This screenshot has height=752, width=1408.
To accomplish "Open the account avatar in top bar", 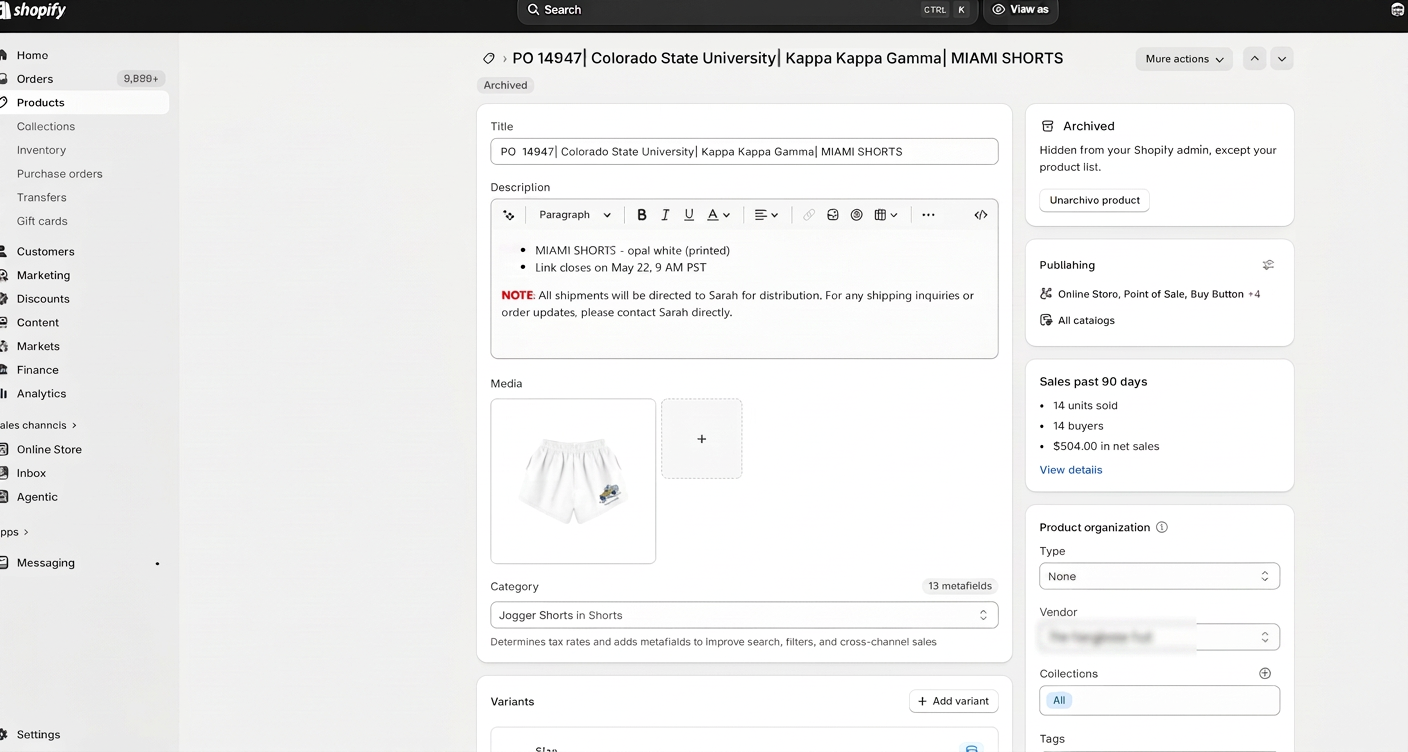I will [x=1398, y=10].
